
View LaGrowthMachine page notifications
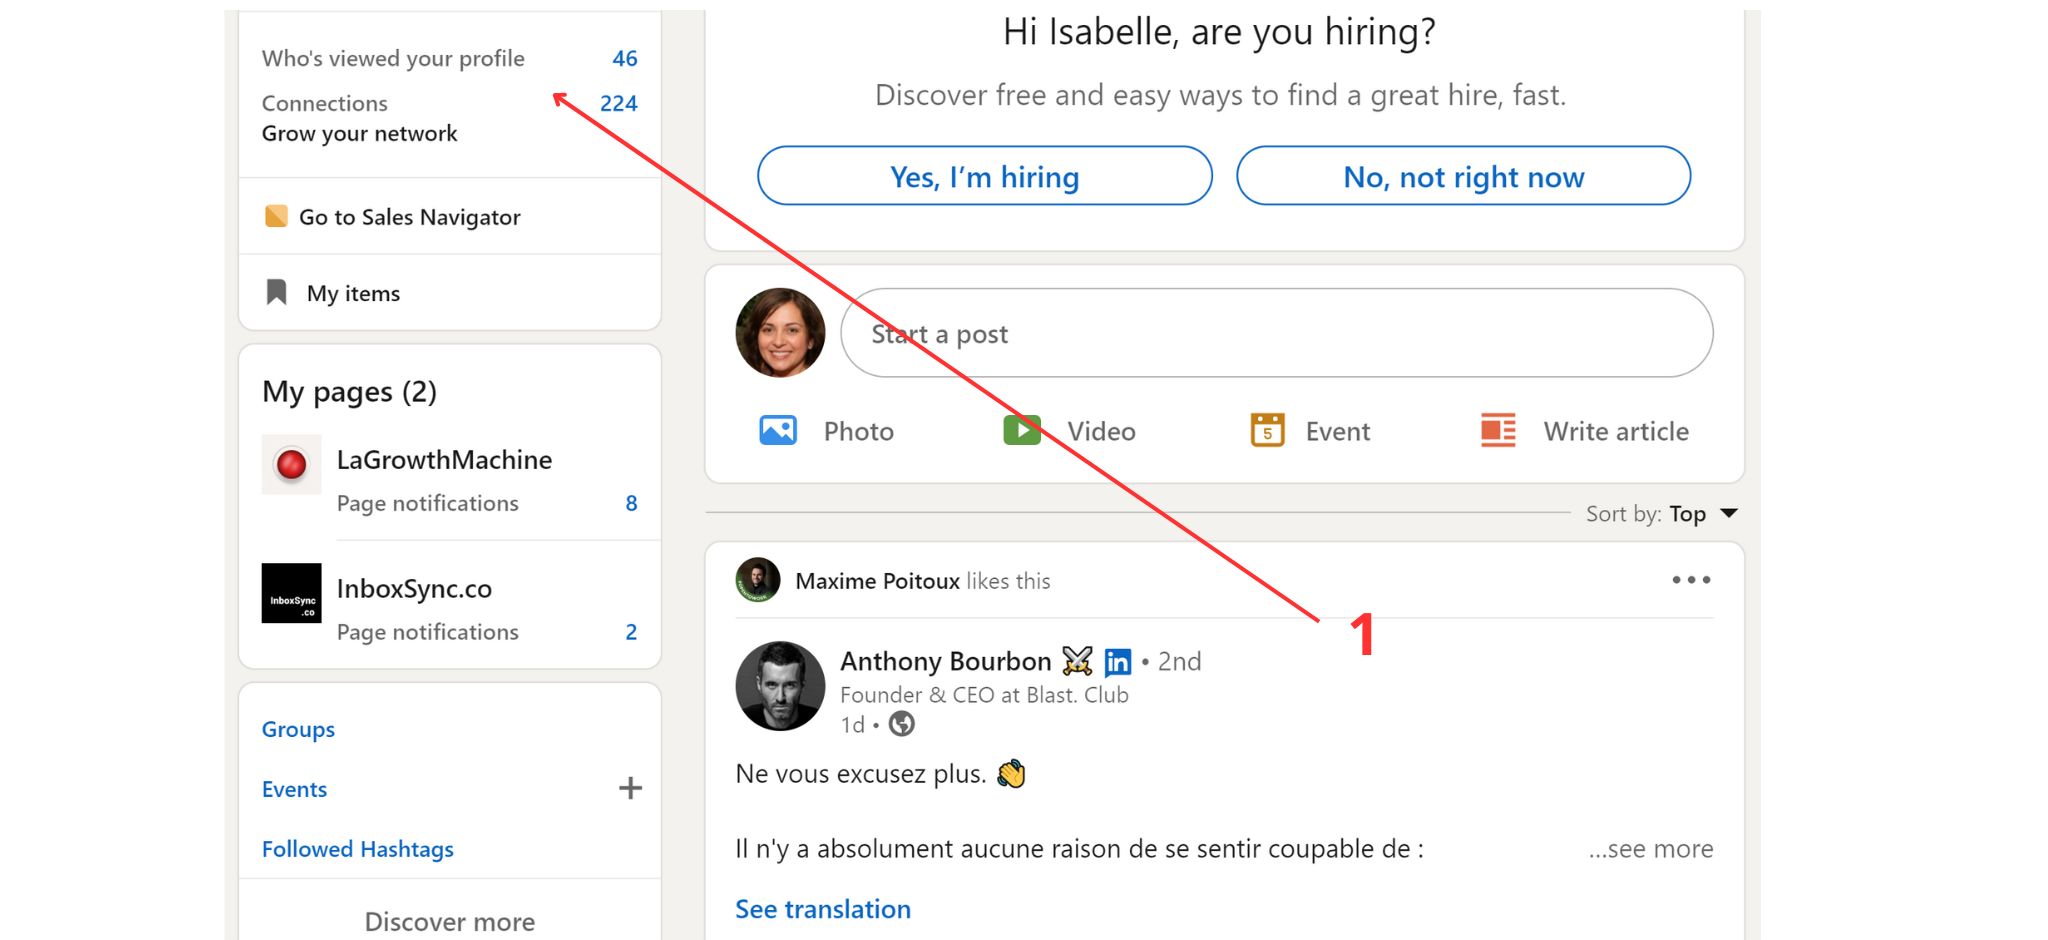(428, 503)
